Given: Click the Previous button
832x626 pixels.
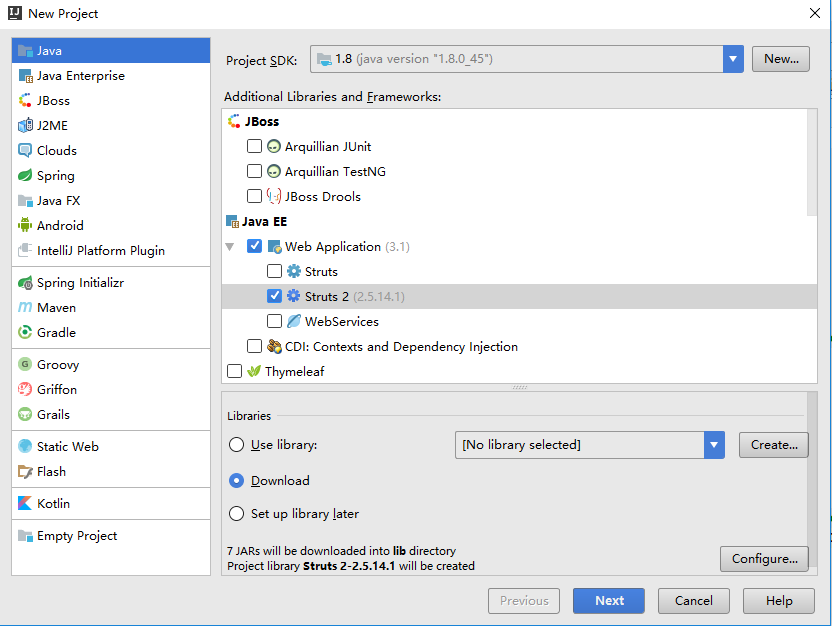Looking at the screenshot, I should click(524, 601).
